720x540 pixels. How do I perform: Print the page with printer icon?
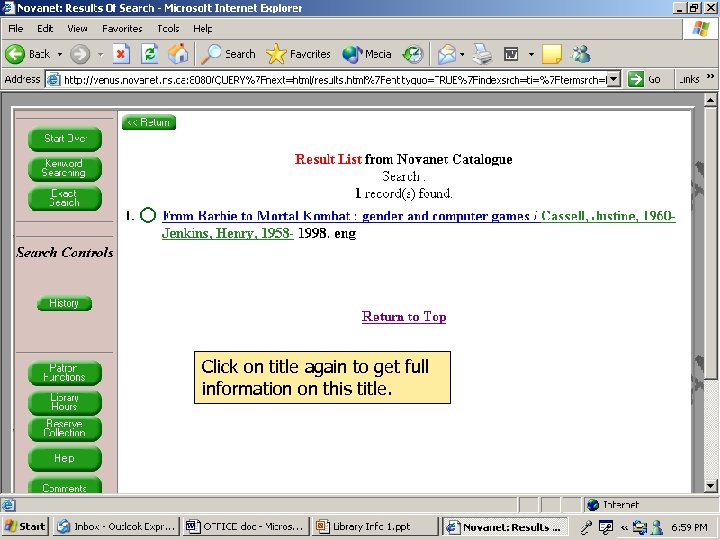point(482,54)
